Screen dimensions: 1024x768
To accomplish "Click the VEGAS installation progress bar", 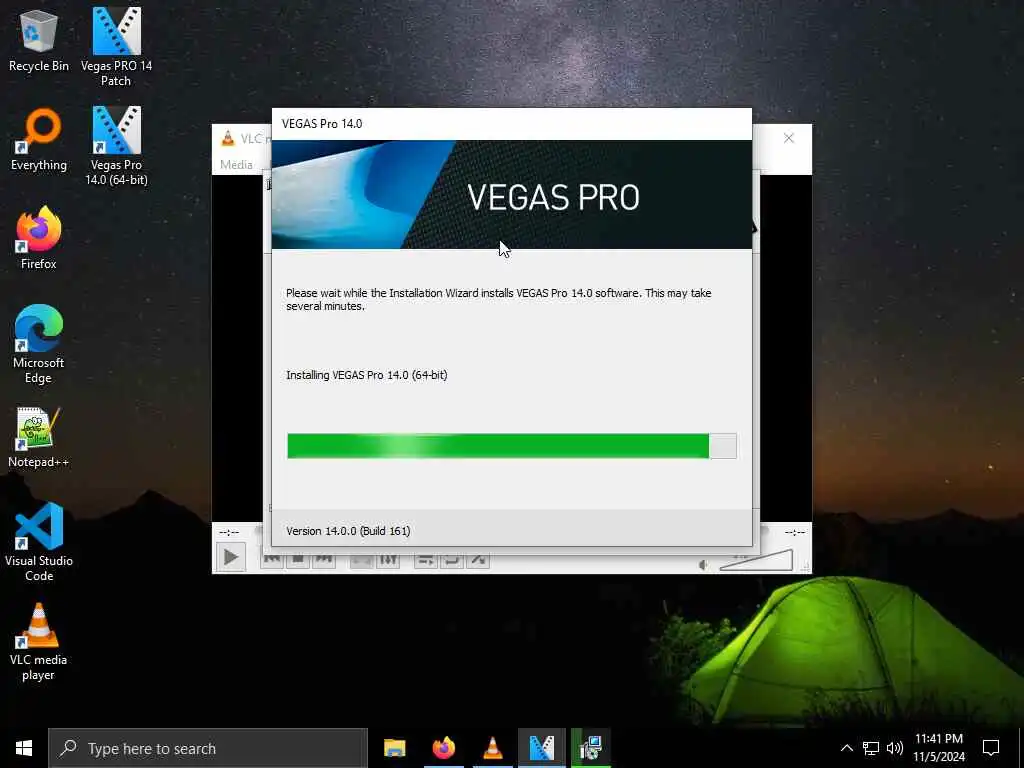I will click(x=512, y=446).
